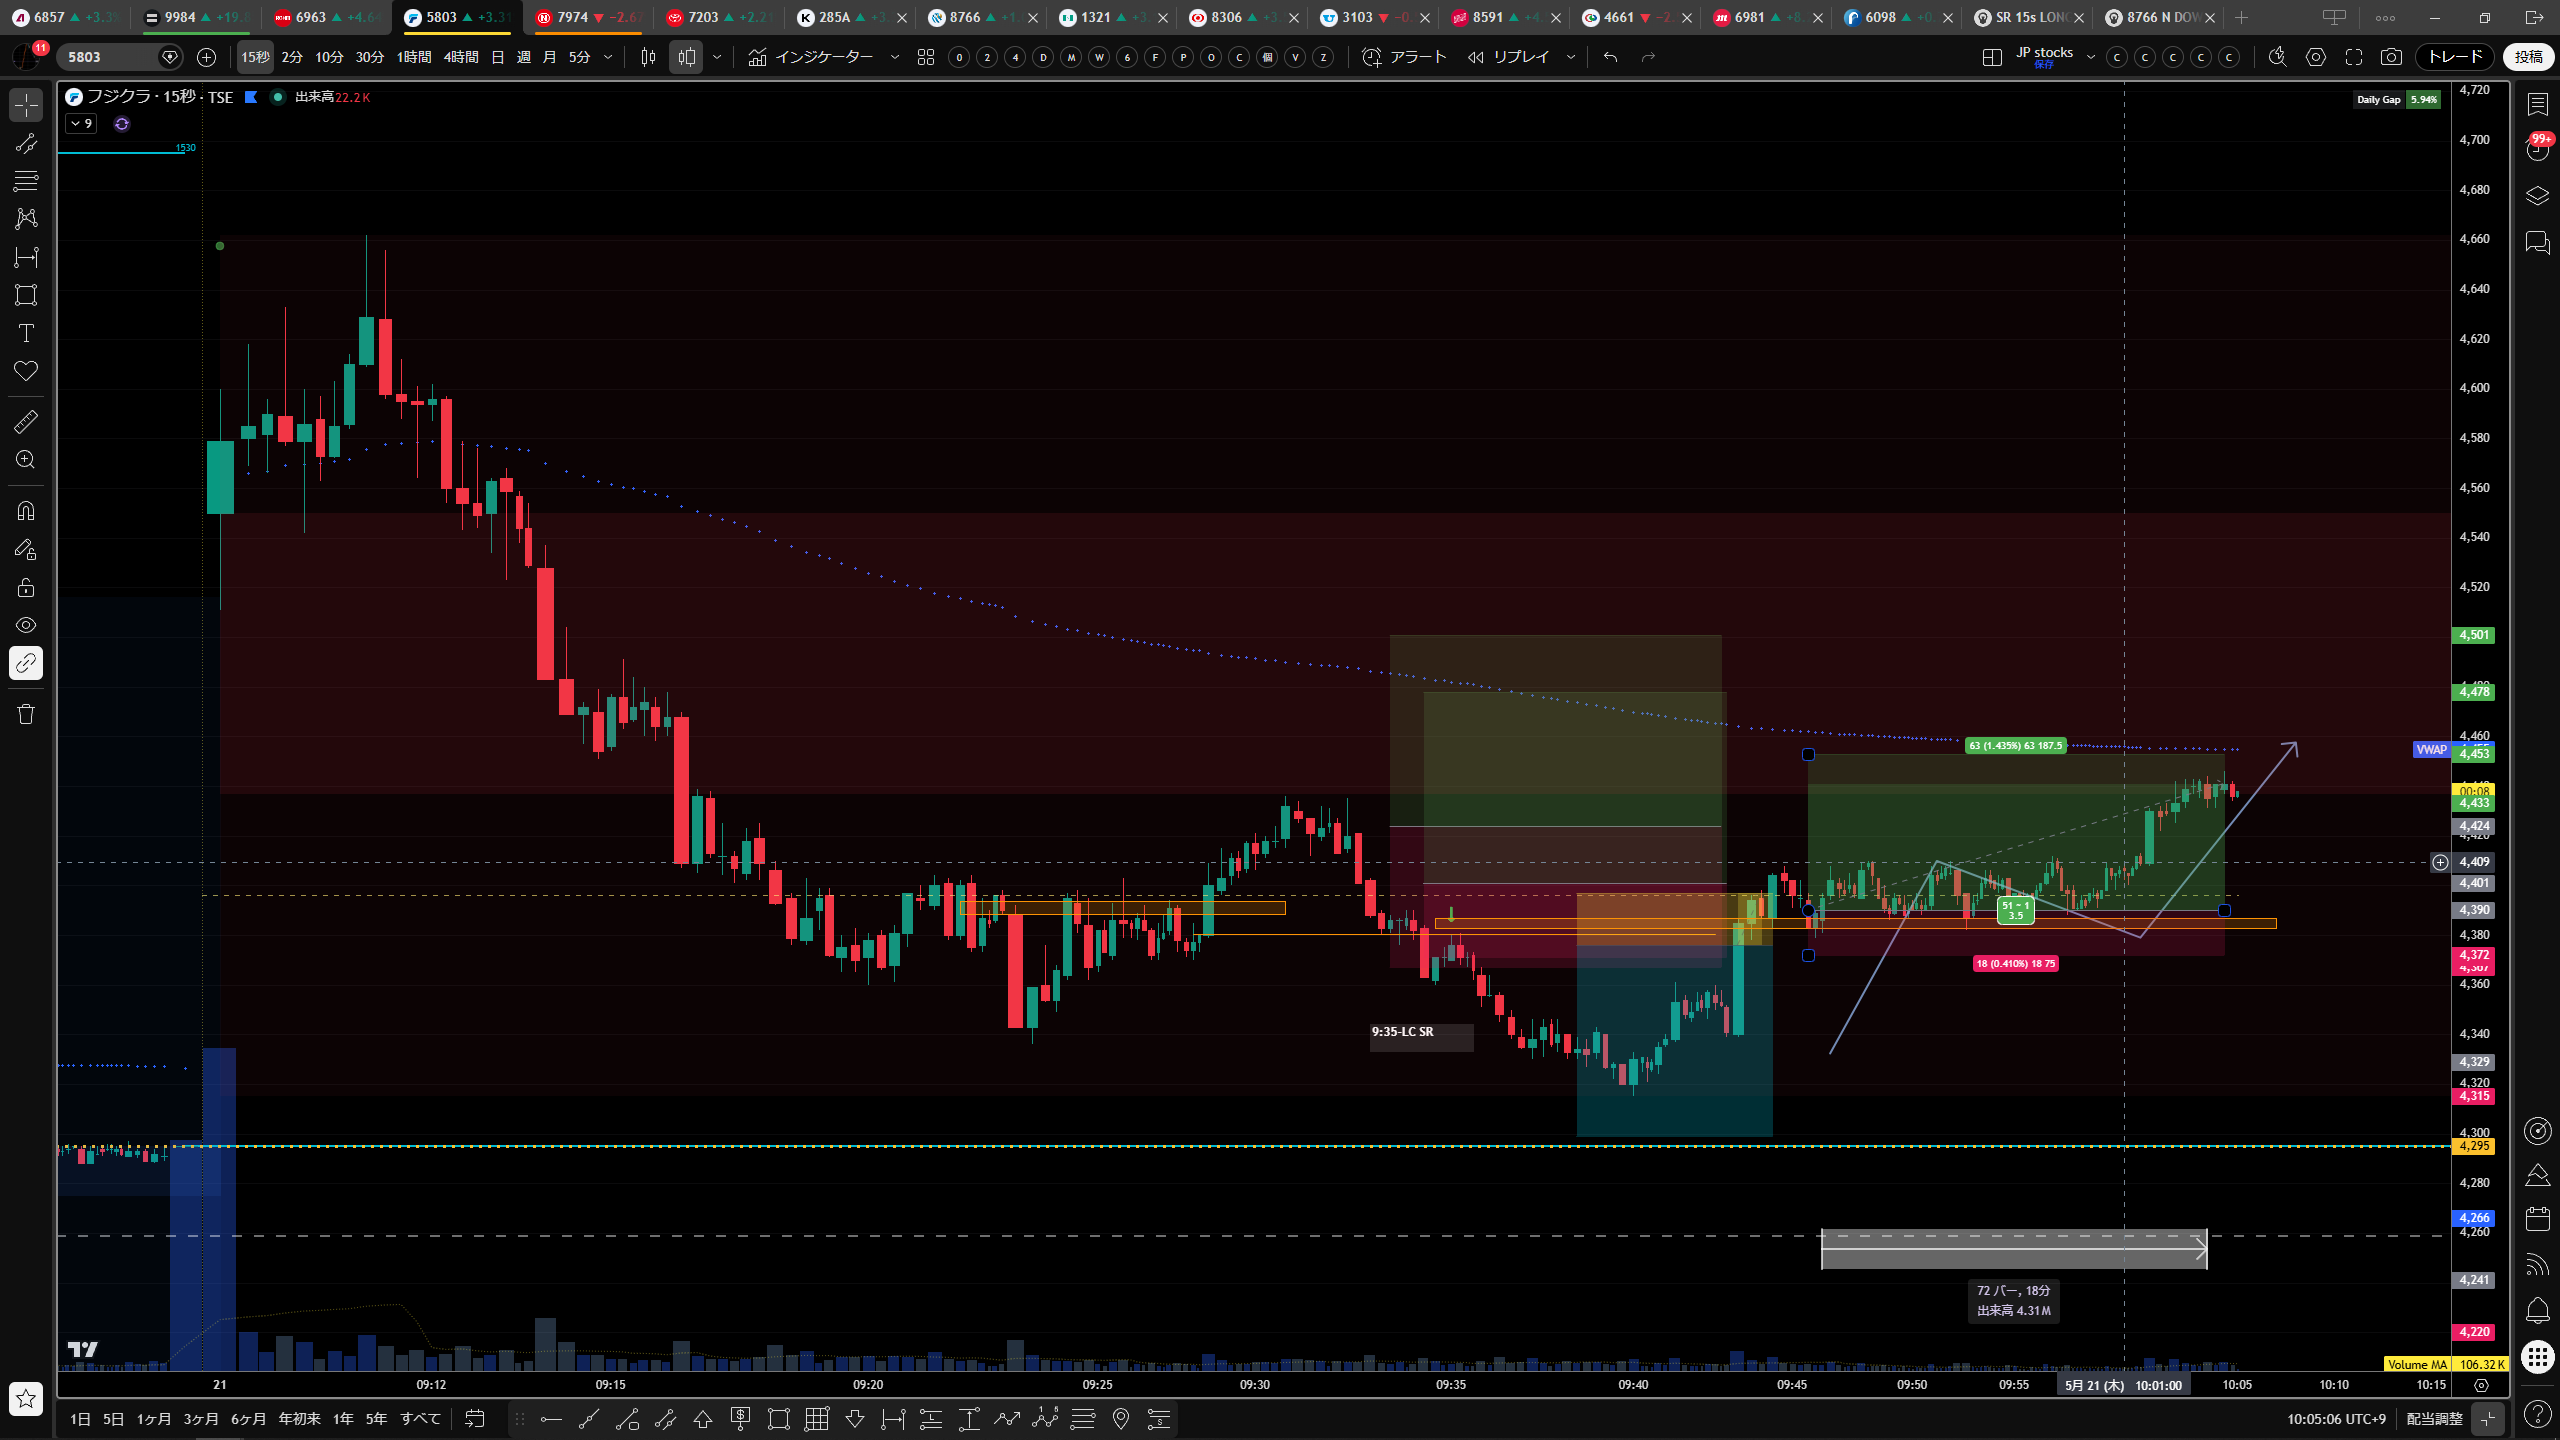Screen dimensions: 2560x1440
Task: Open the alerts clock icon with 99+ badge
Action: click(2537, 150)
